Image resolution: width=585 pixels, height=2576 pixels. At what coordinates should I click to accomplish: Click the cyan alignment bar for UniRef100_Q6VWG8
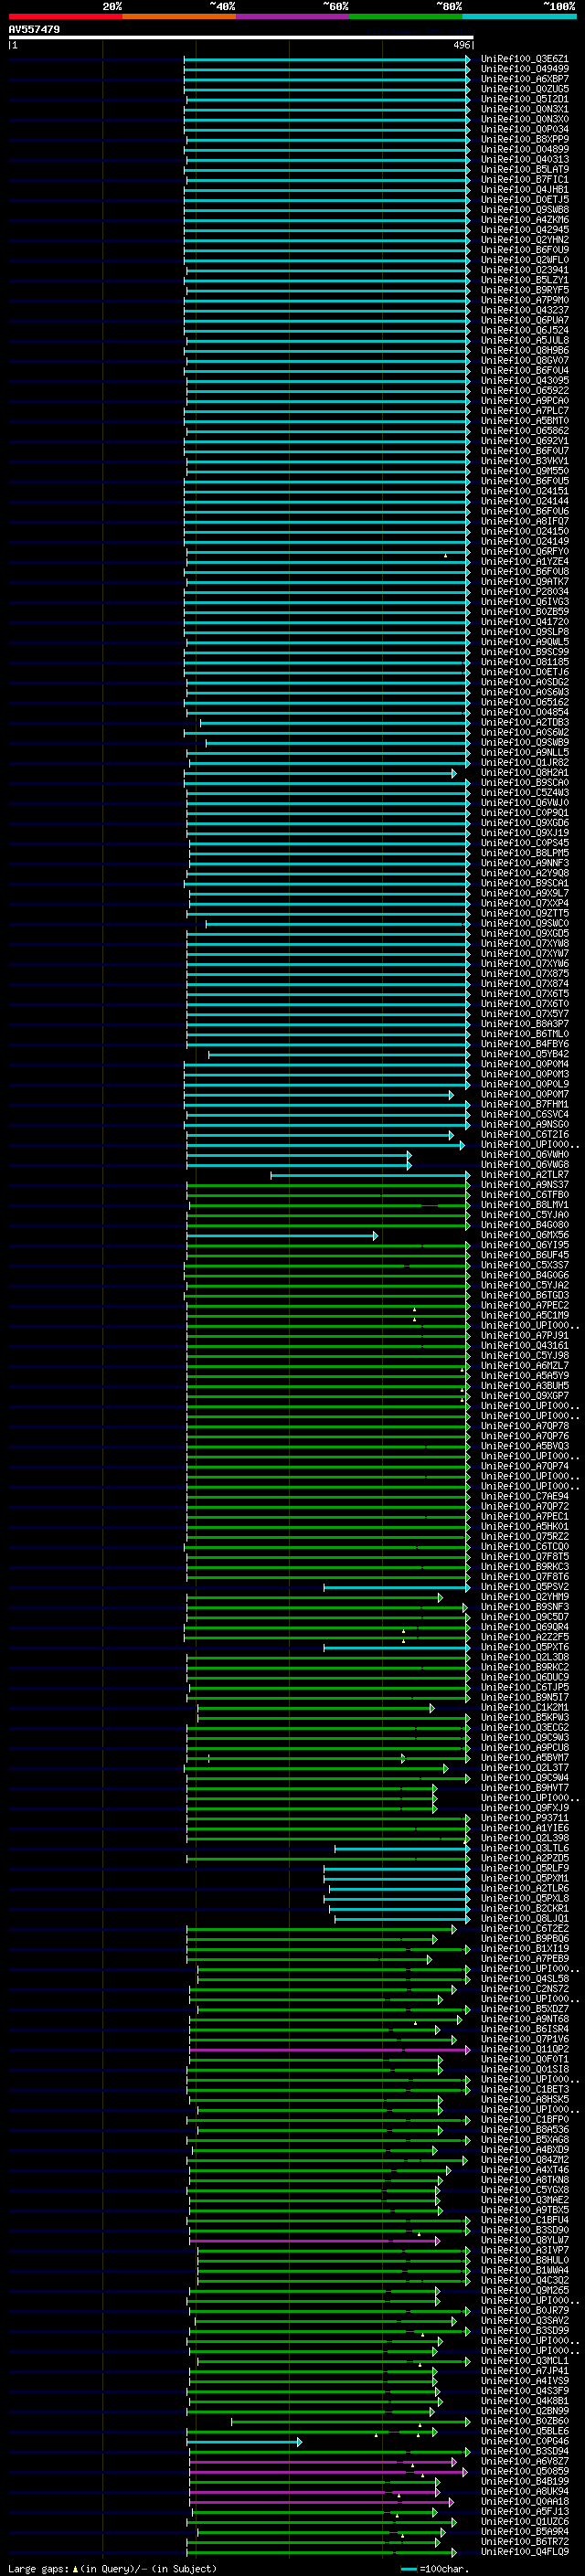299,1165
